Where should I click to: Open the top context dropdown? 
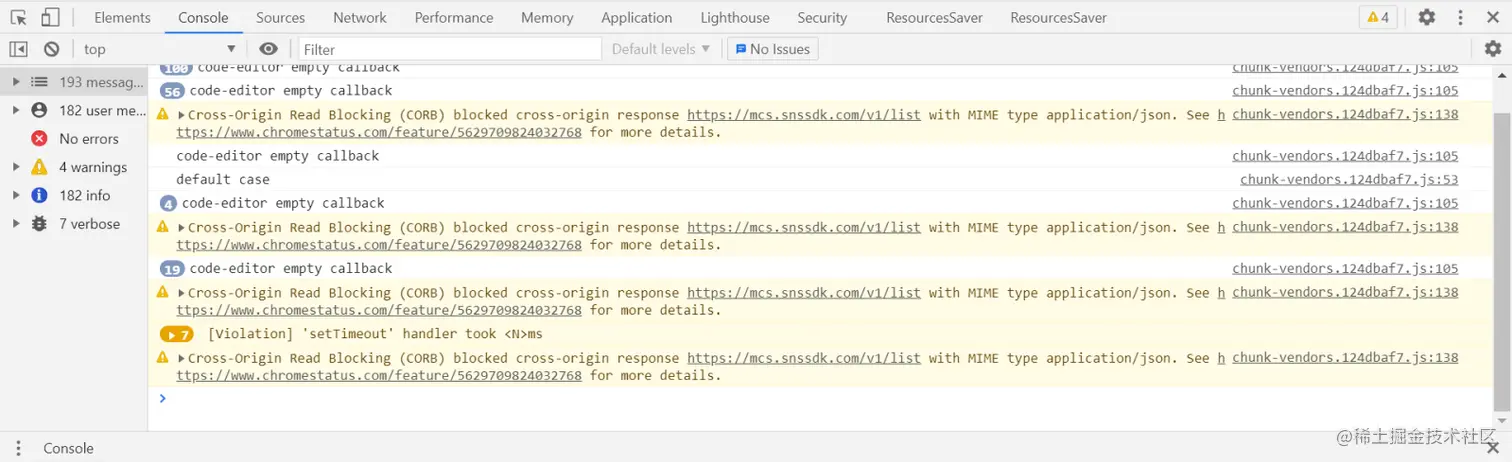(x=158, y=49)
